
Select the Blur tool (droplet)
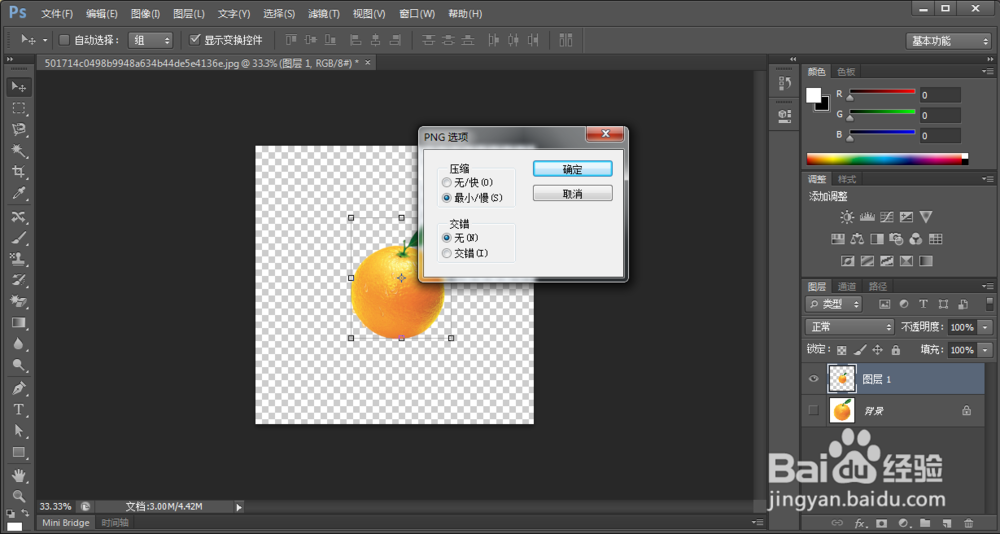tap(18, 344)
